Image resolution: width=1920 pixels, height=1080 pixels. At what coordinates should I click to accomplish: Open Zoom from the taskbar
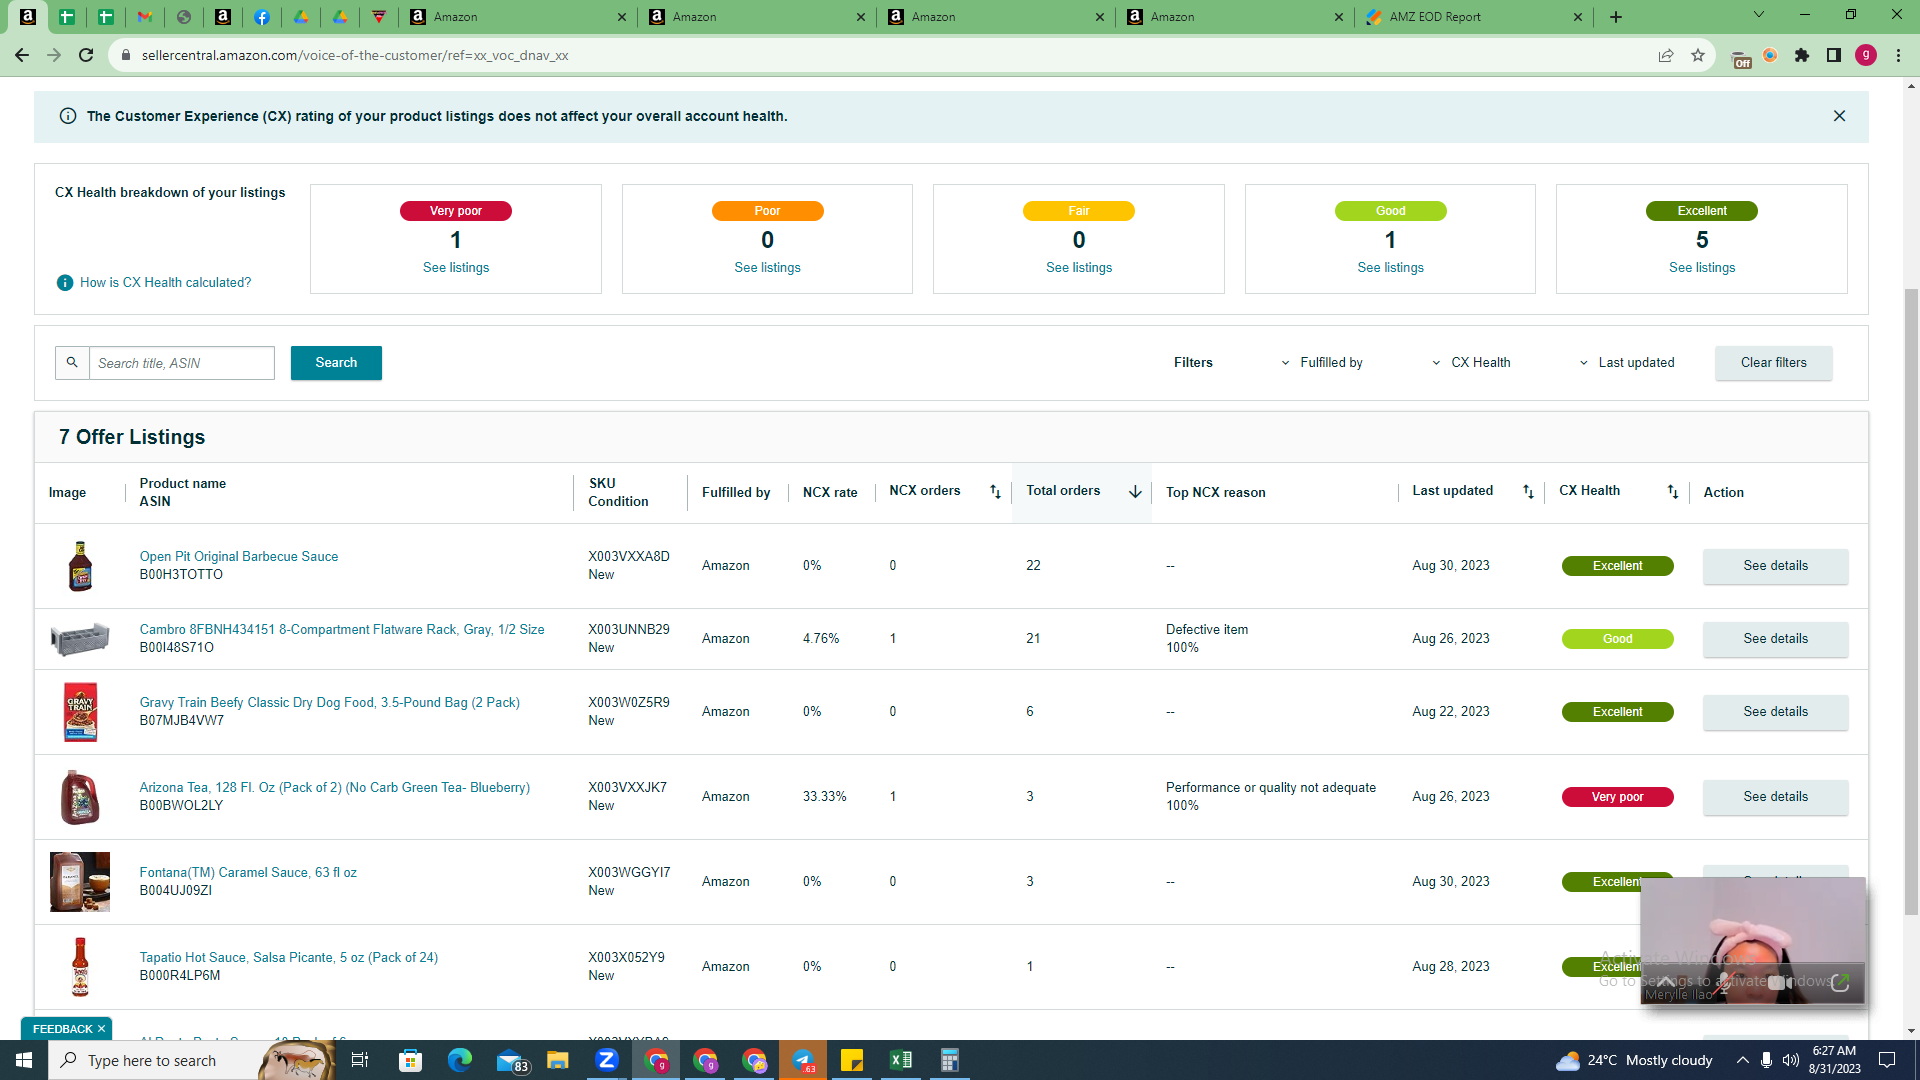pyautogui.click(x=606, y=1060)
